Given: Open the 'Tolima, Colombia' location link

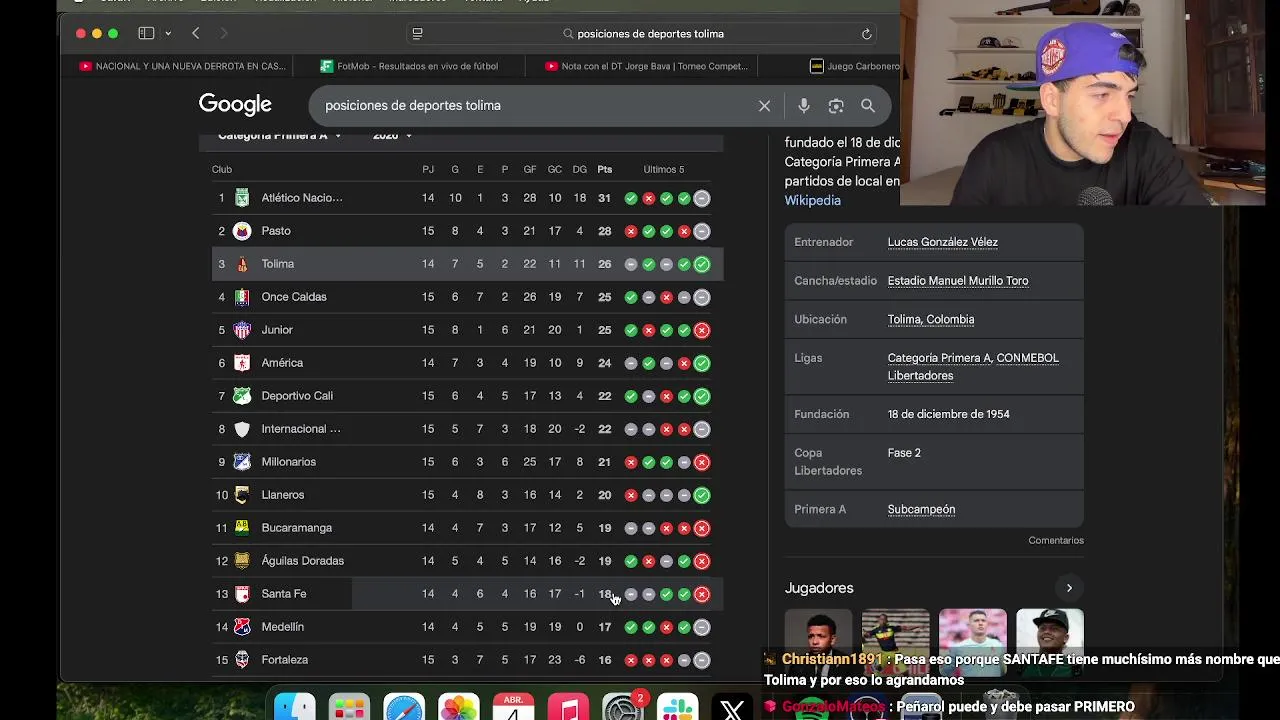Looking at the screenshot, I should coord(931,319).
